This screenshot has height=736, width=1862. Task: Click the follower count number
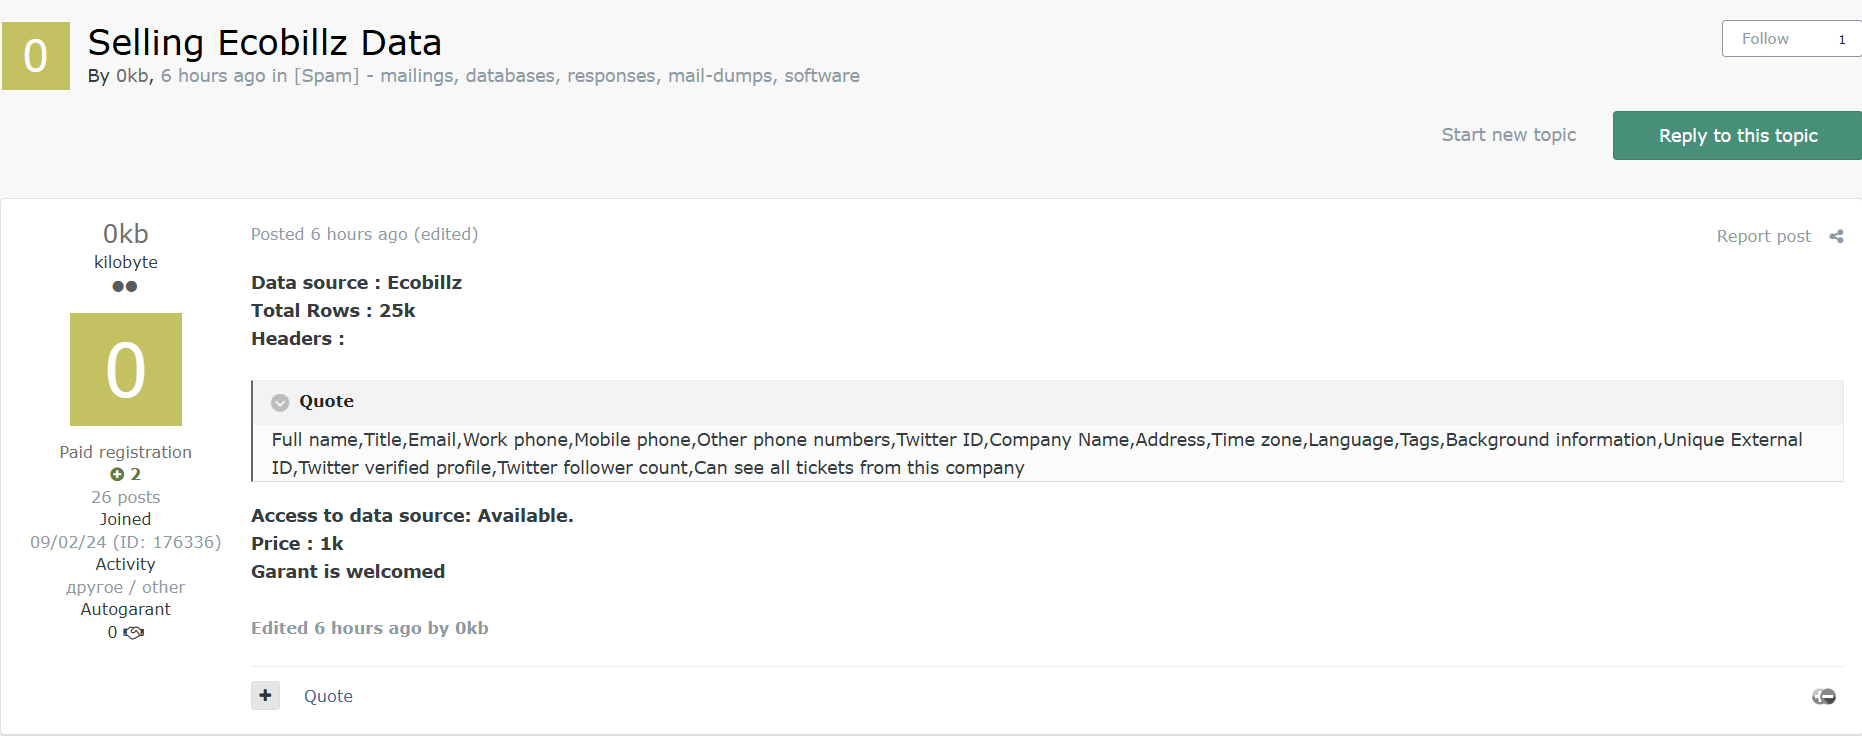(x=1842, y=39)
